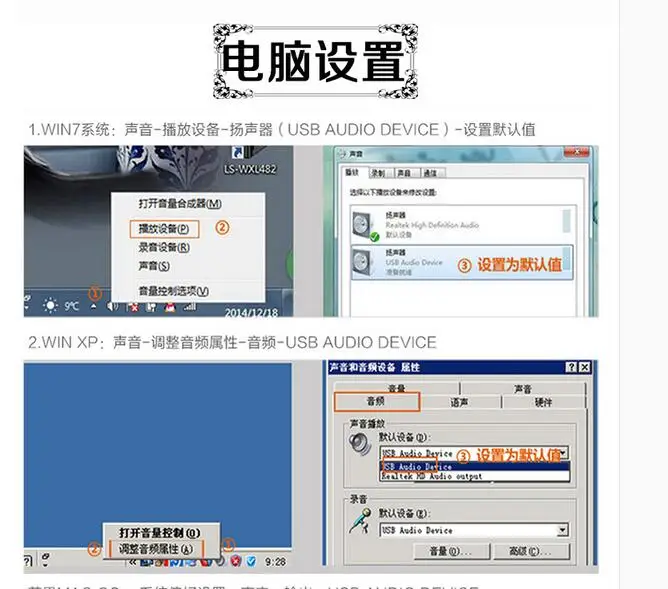Screen dimensions: 668x589
Task: Open the red-X flag icon in Win7 tray
Action: click(132, 307)
